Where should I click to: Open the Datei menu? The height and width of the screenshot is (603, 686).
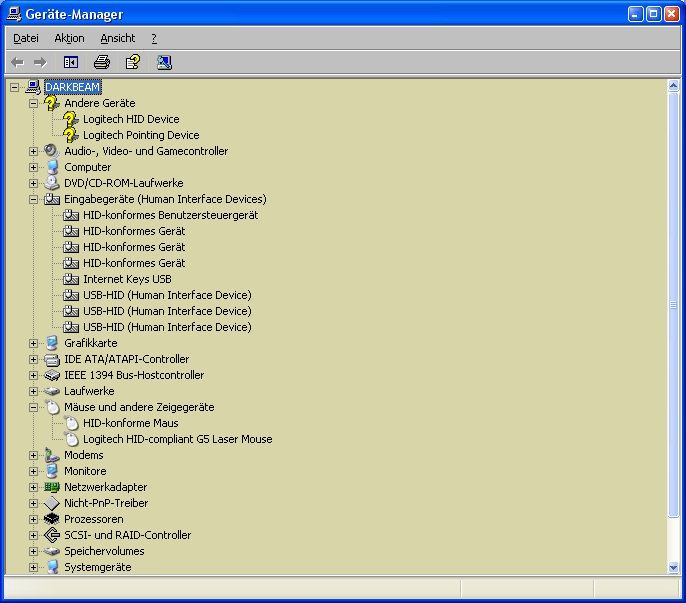pos(26,39)
